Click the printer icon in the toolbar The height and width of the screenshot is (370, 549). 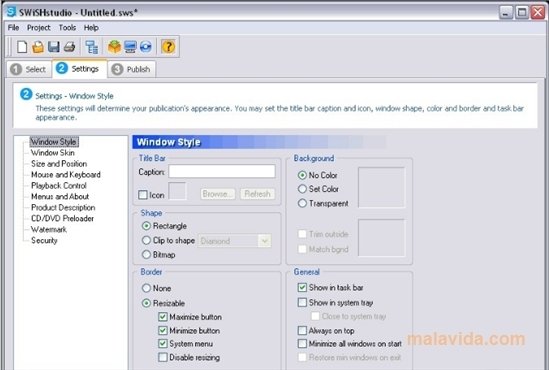[69, 47]
